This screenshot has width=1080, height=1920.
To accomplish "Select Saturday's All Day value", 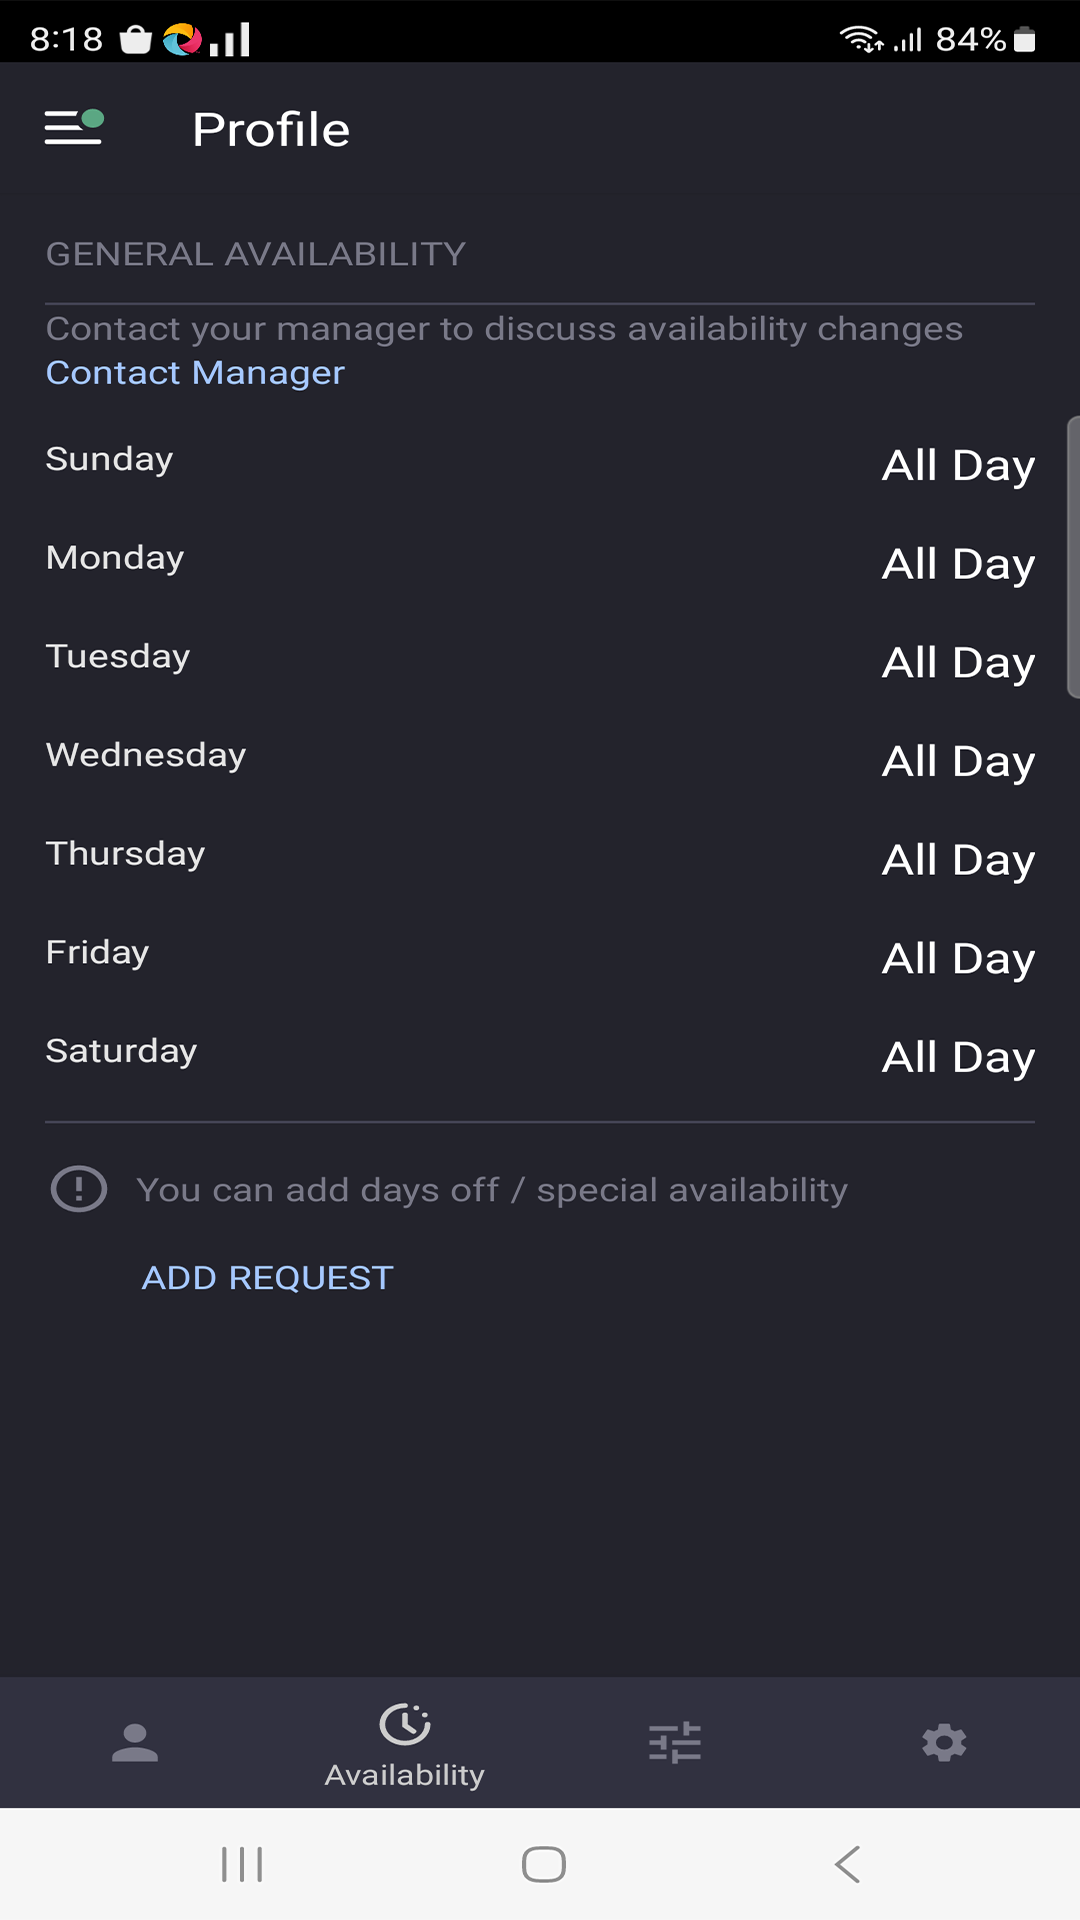I will (958, 1058).
